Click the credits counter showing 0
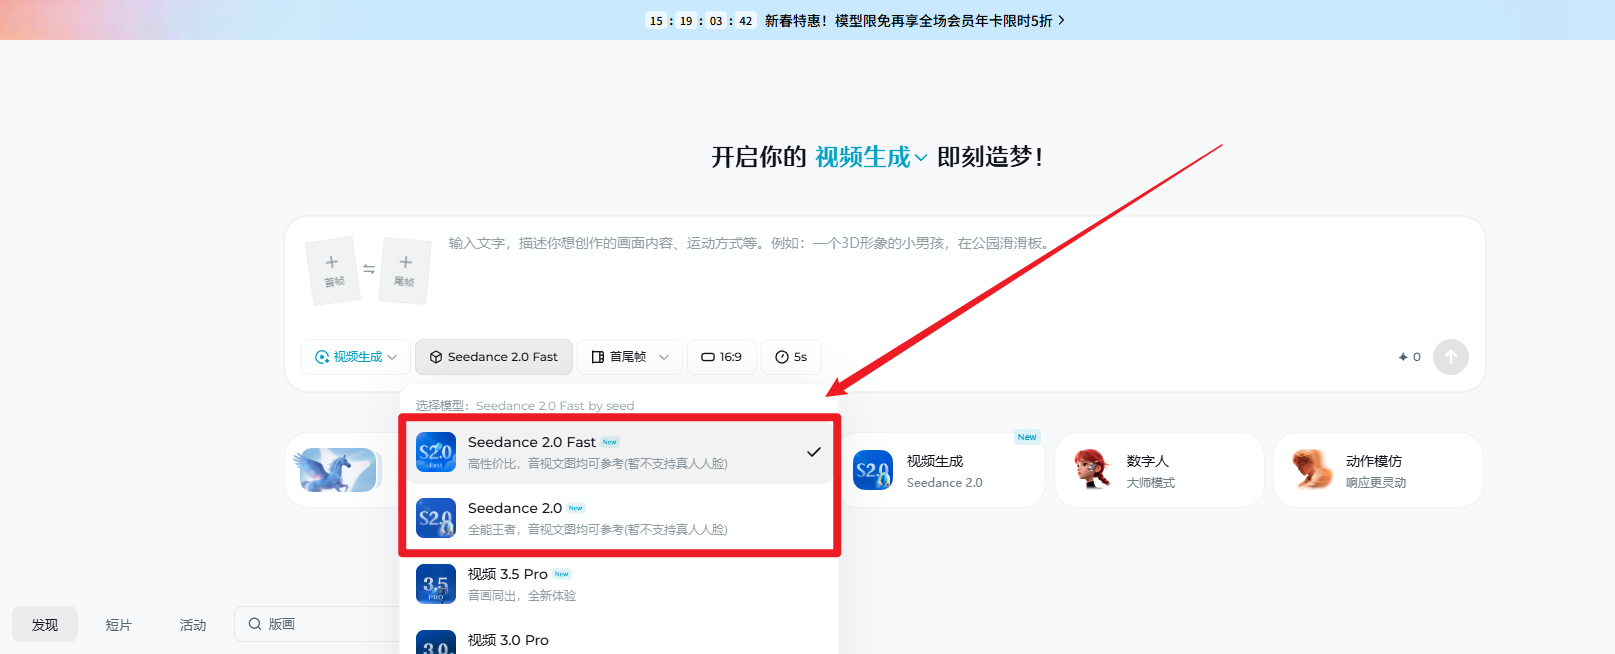1615x654 pixels. (x=1409, y=357)
